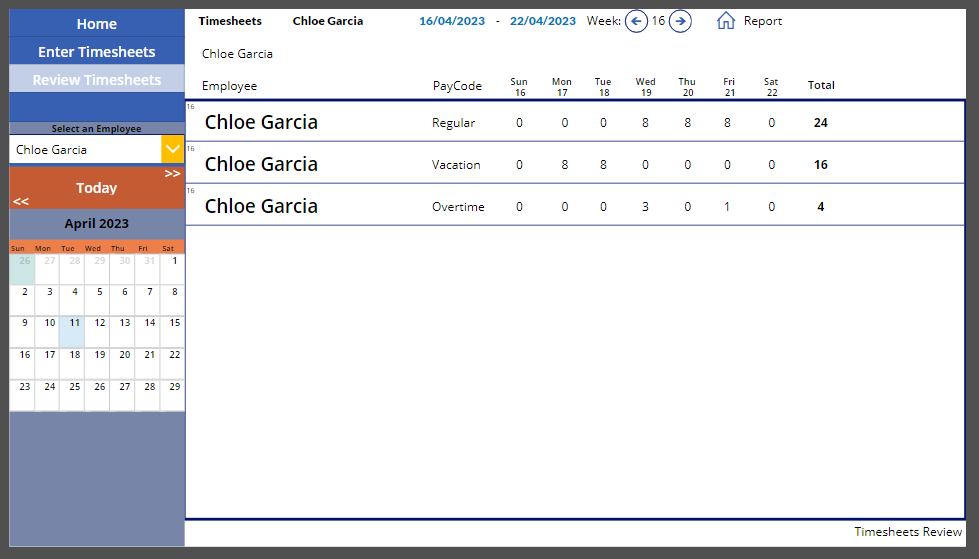
Task: Click Vacation row total 16
Action: pos(820,165)
